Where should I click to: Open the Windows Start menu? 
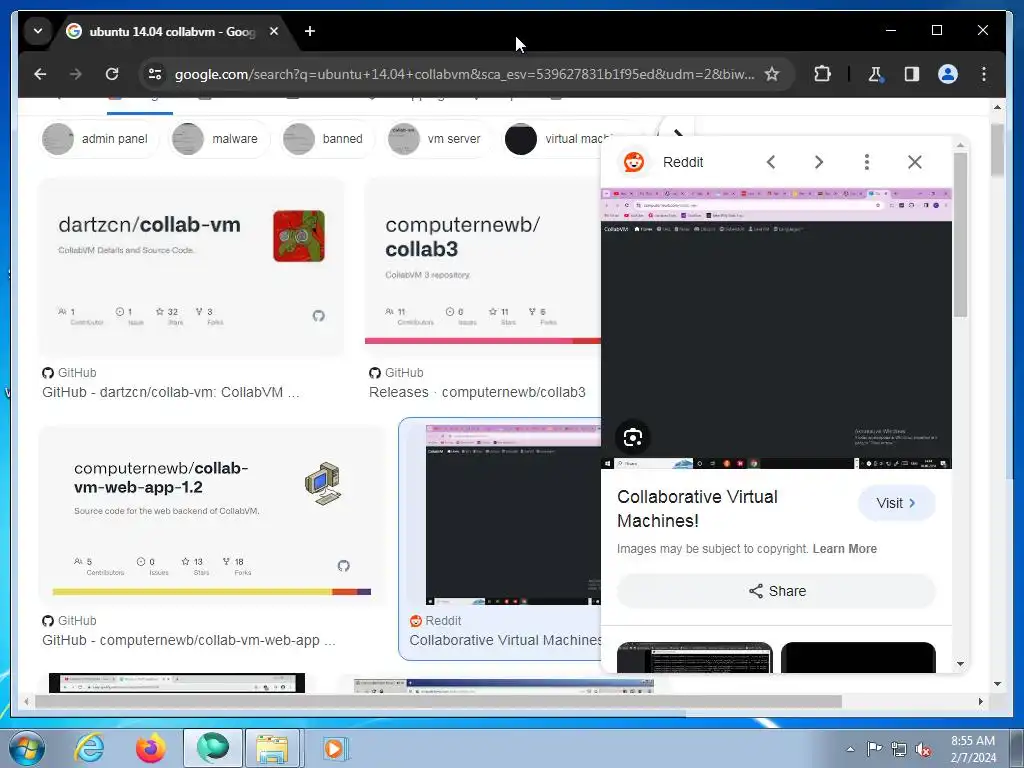click(x=27, y=748)
